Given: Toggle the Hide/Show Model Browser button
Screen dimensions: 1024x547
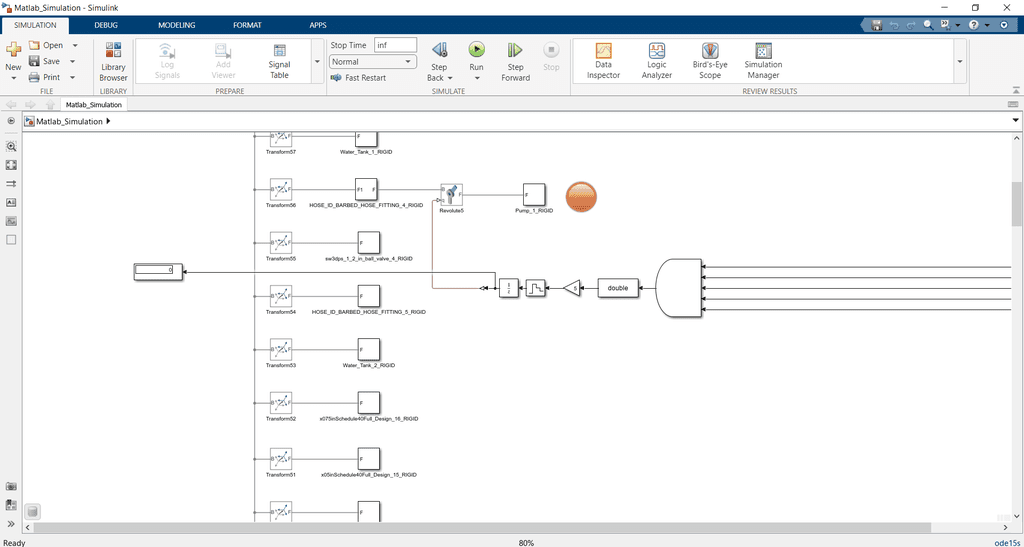Looking at the screenshot, I should click(x=12, y=121).
